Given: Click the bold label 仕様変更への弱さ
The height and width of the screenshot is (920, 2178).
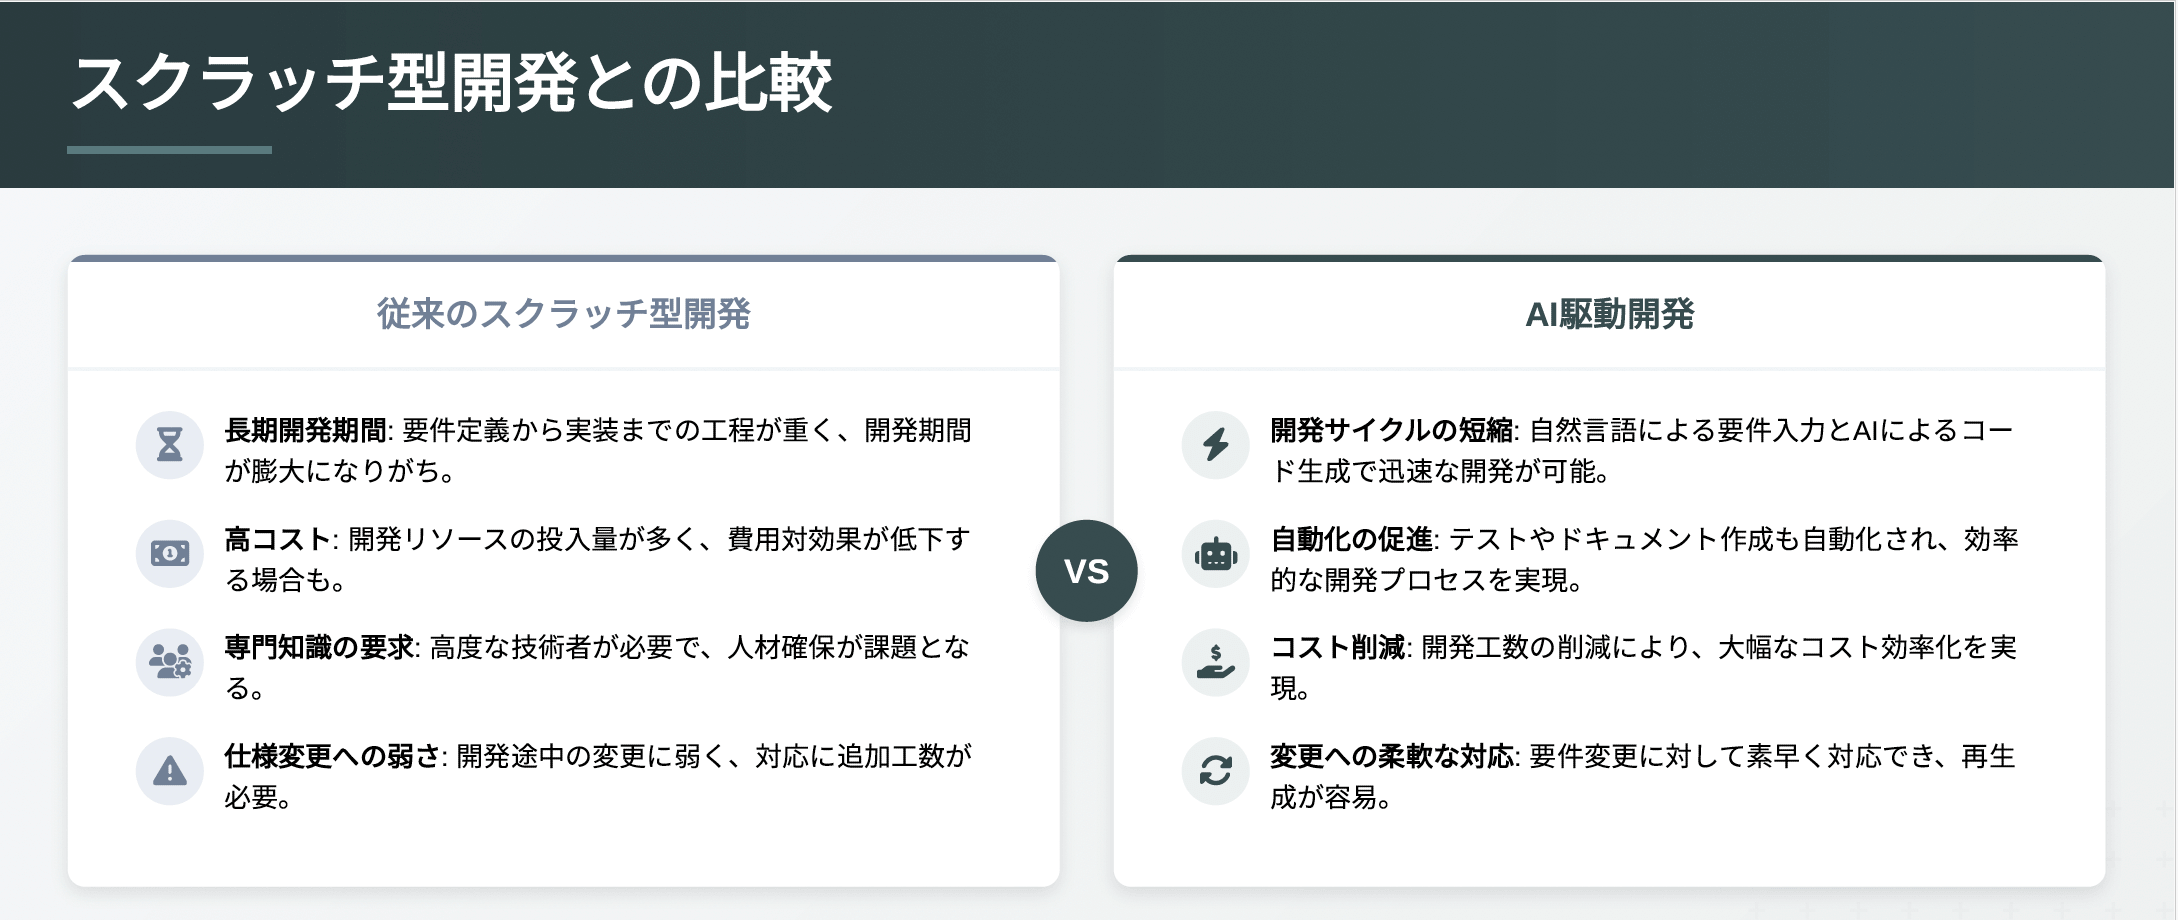Looking at the screenshot, I should pos(332,757).
